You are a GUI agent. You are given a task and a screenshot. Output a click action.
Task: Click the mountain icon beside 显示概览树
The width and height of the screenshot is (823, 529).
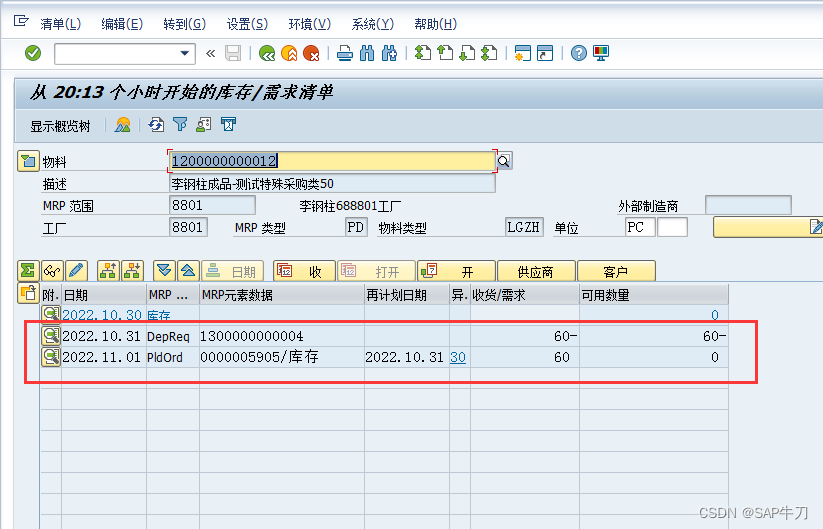123,125
